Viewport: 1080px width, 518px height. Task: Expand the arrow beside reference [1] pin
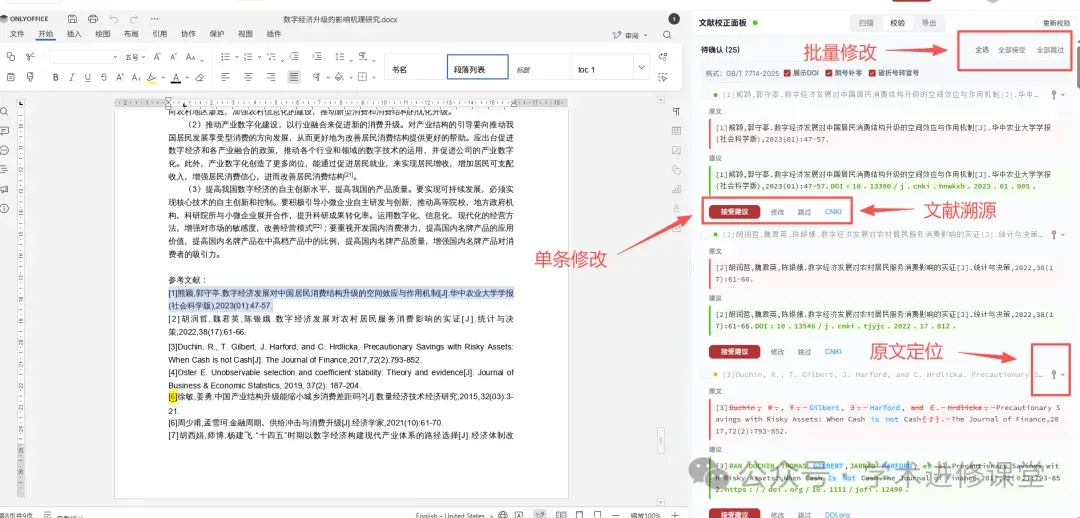[1063, 94]
